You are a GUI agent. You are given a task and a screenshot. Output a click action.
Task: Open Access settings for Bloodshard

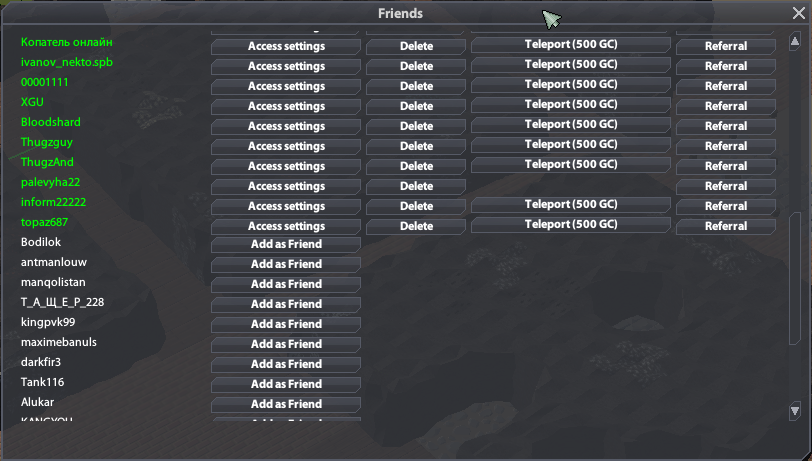(286, 126)
